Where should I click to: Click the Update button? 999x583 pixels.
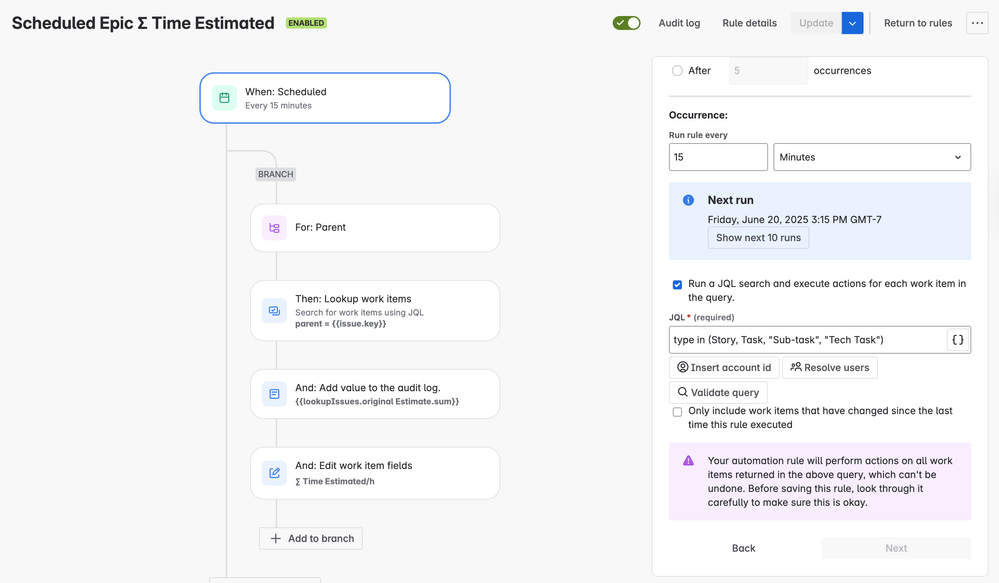click(816, 23)
